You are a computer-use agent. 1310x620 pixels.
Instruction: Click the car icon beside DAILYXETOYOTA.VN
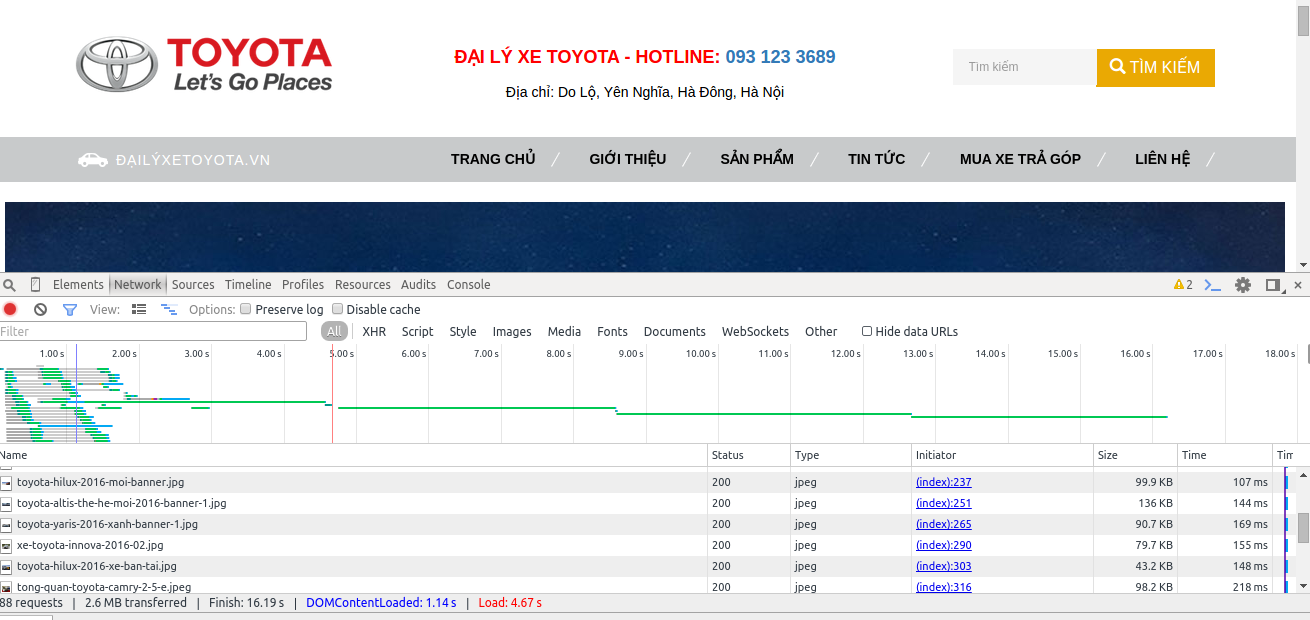[x=93, y=160]
